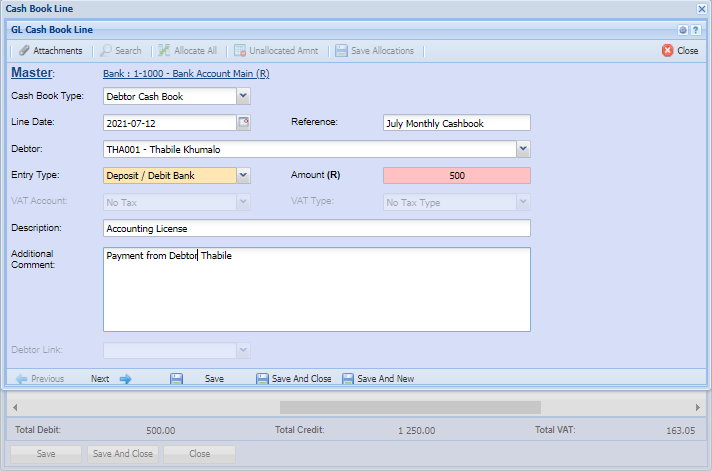Open Attachments paperclip in toolbar
712x471 pixels.
coord(50,50)
